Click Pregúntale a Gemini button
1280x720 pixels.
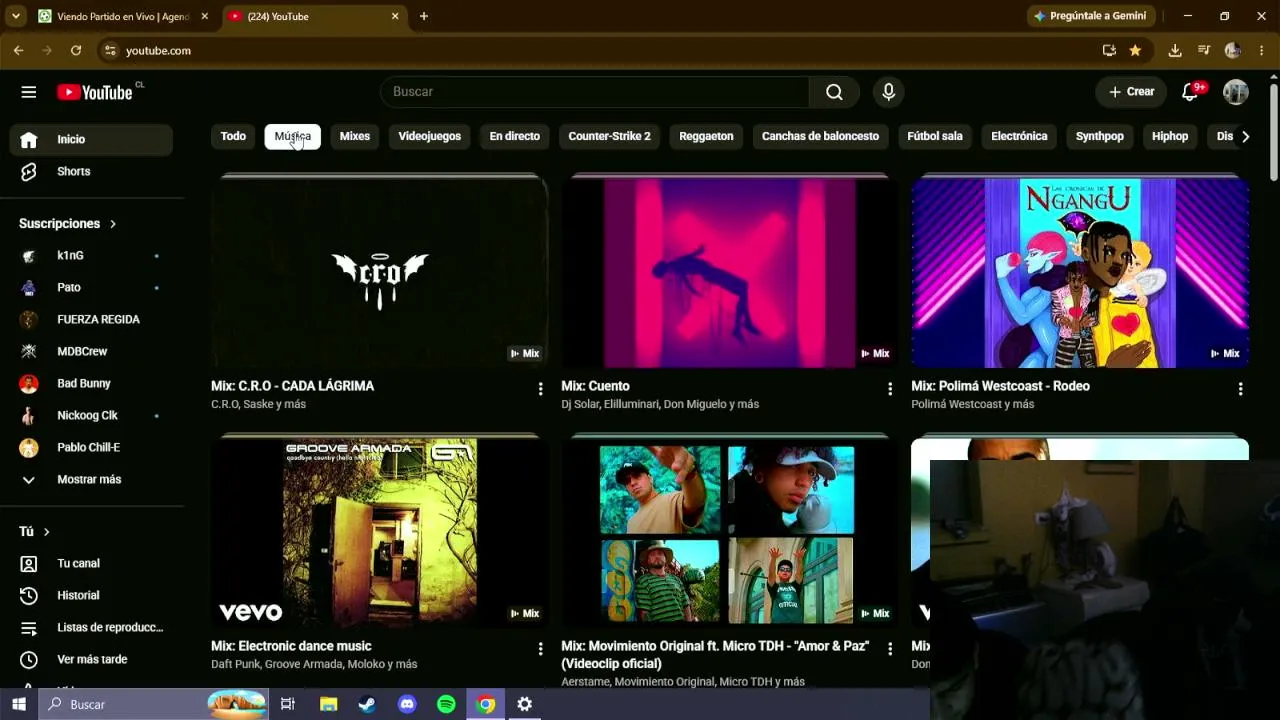[x=1091, y=16]
